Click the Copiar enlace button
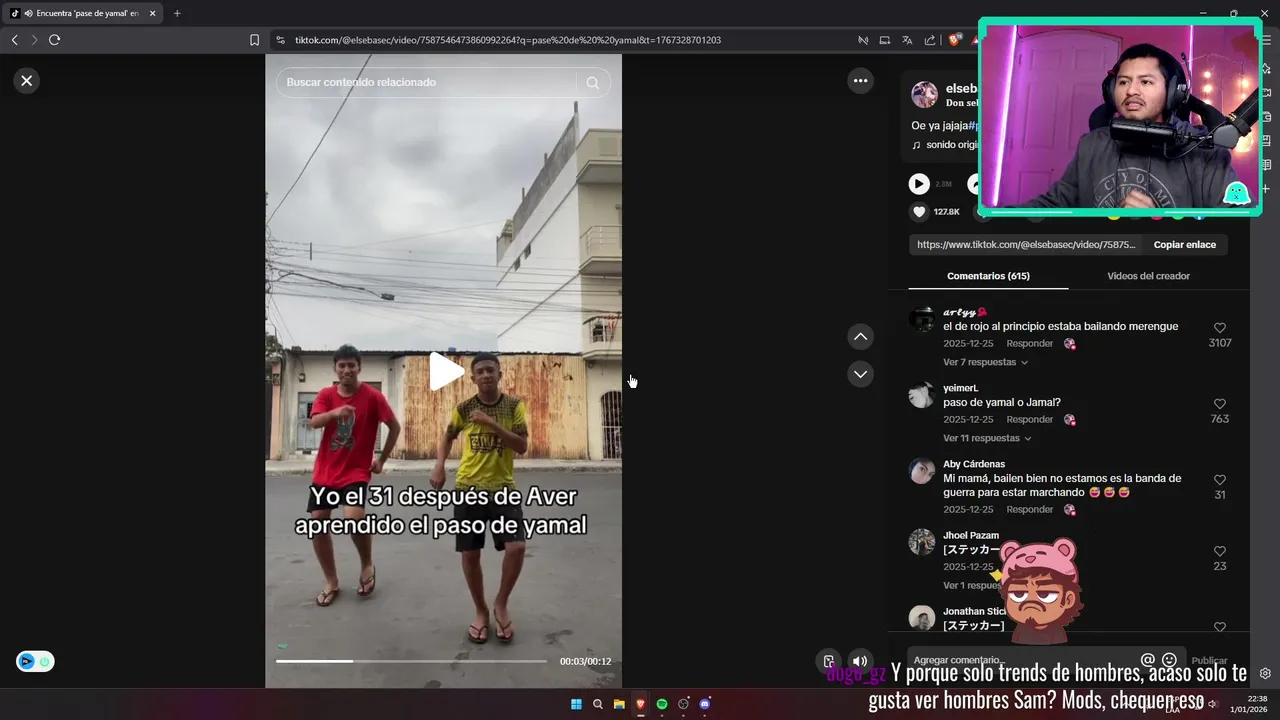1280x720 pixels. tap(1185, 245)
